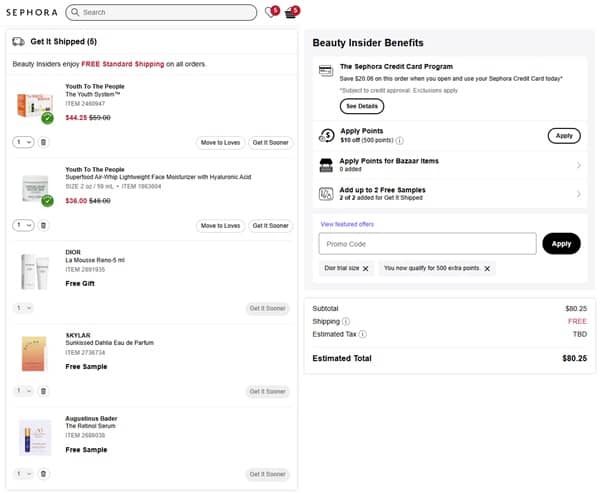Open quantity dropdown for Skylar Sunkissed Dahlia
The width and height of the screenshot is (600, 494).
pos(23,391)
